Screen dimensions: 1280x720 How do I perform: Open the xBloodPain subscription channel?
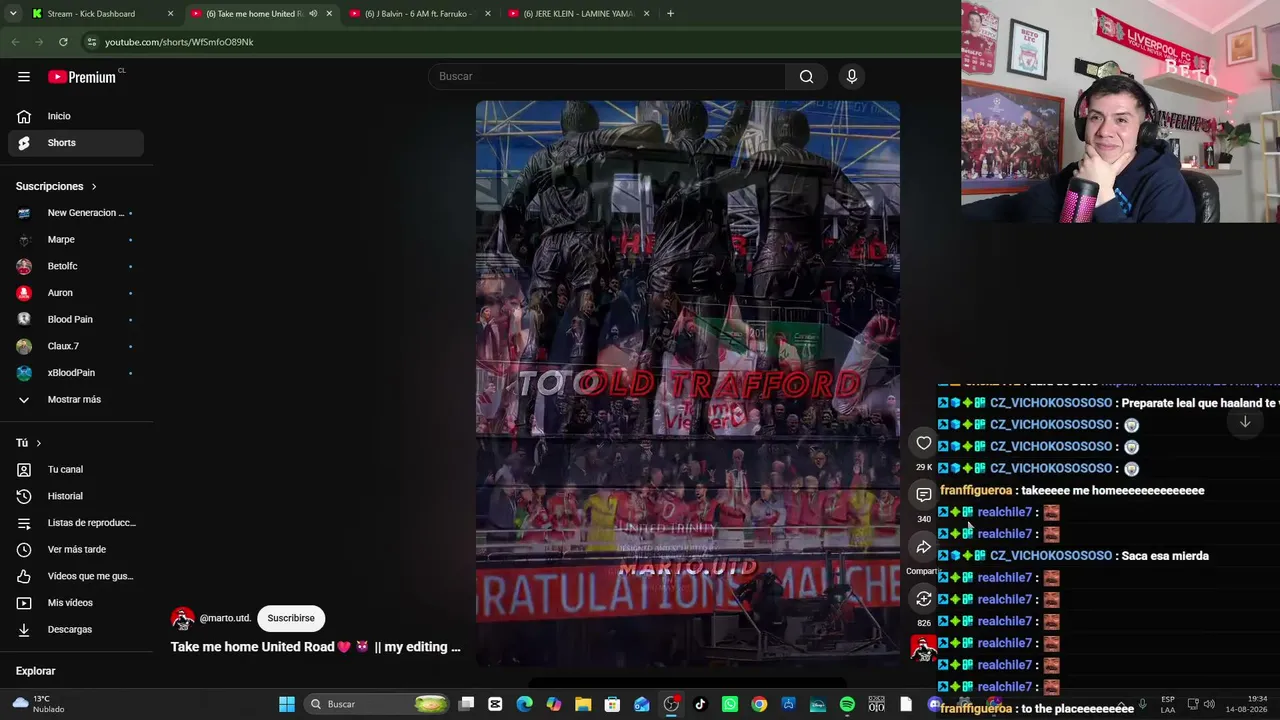[x=76, y=373]
